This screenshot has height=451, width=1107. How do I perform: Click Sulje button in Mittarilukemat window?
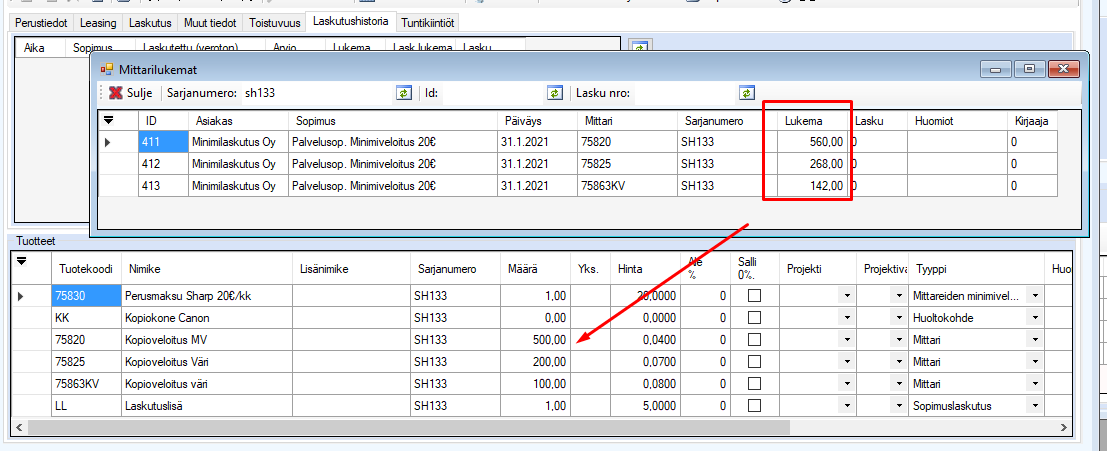tap(131, 92)
